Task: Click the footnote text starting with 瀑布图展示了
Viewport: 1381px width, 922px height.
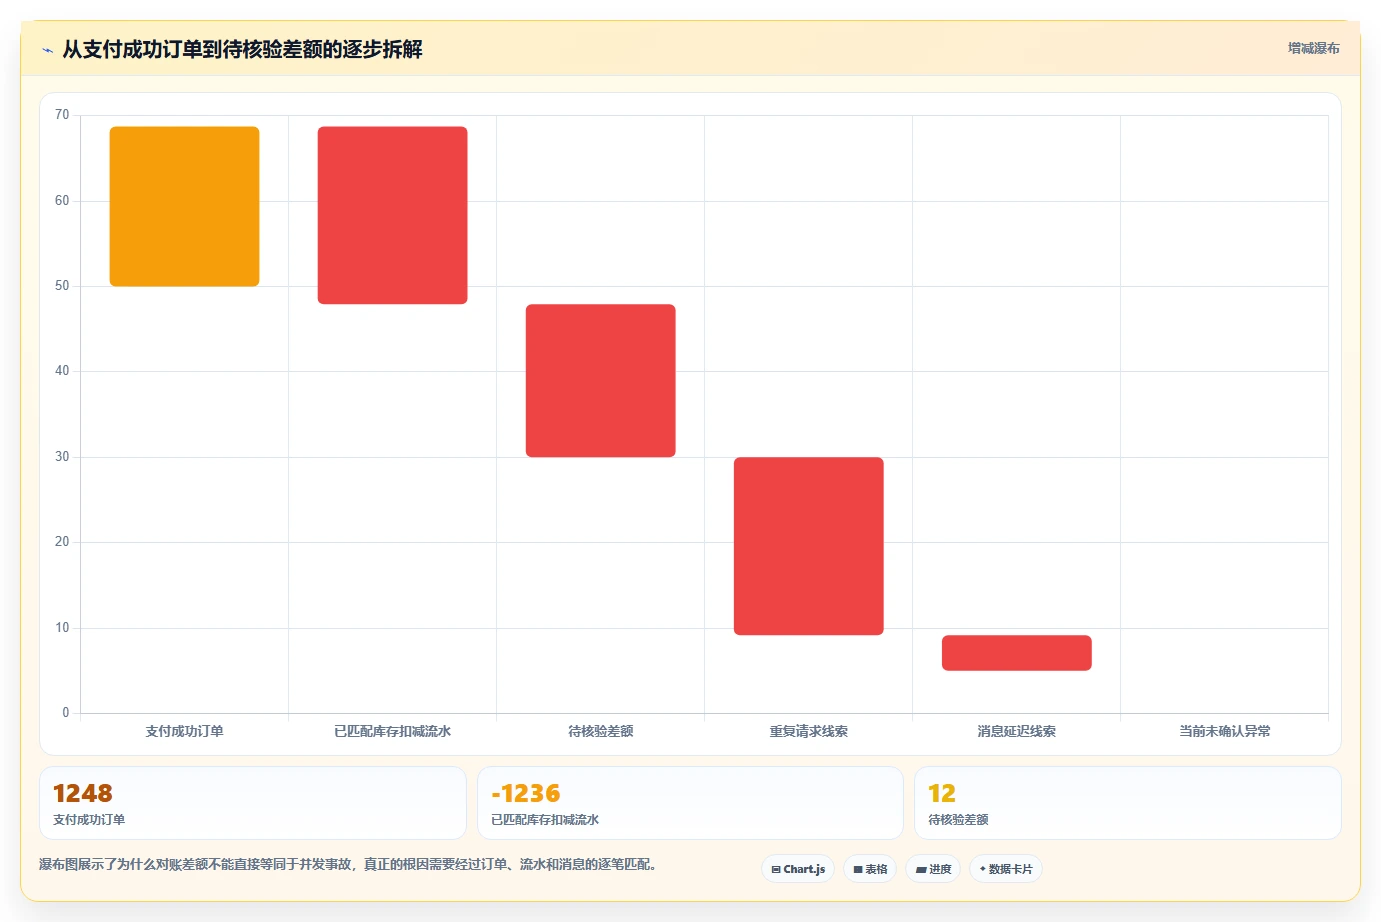Action: 350,864
